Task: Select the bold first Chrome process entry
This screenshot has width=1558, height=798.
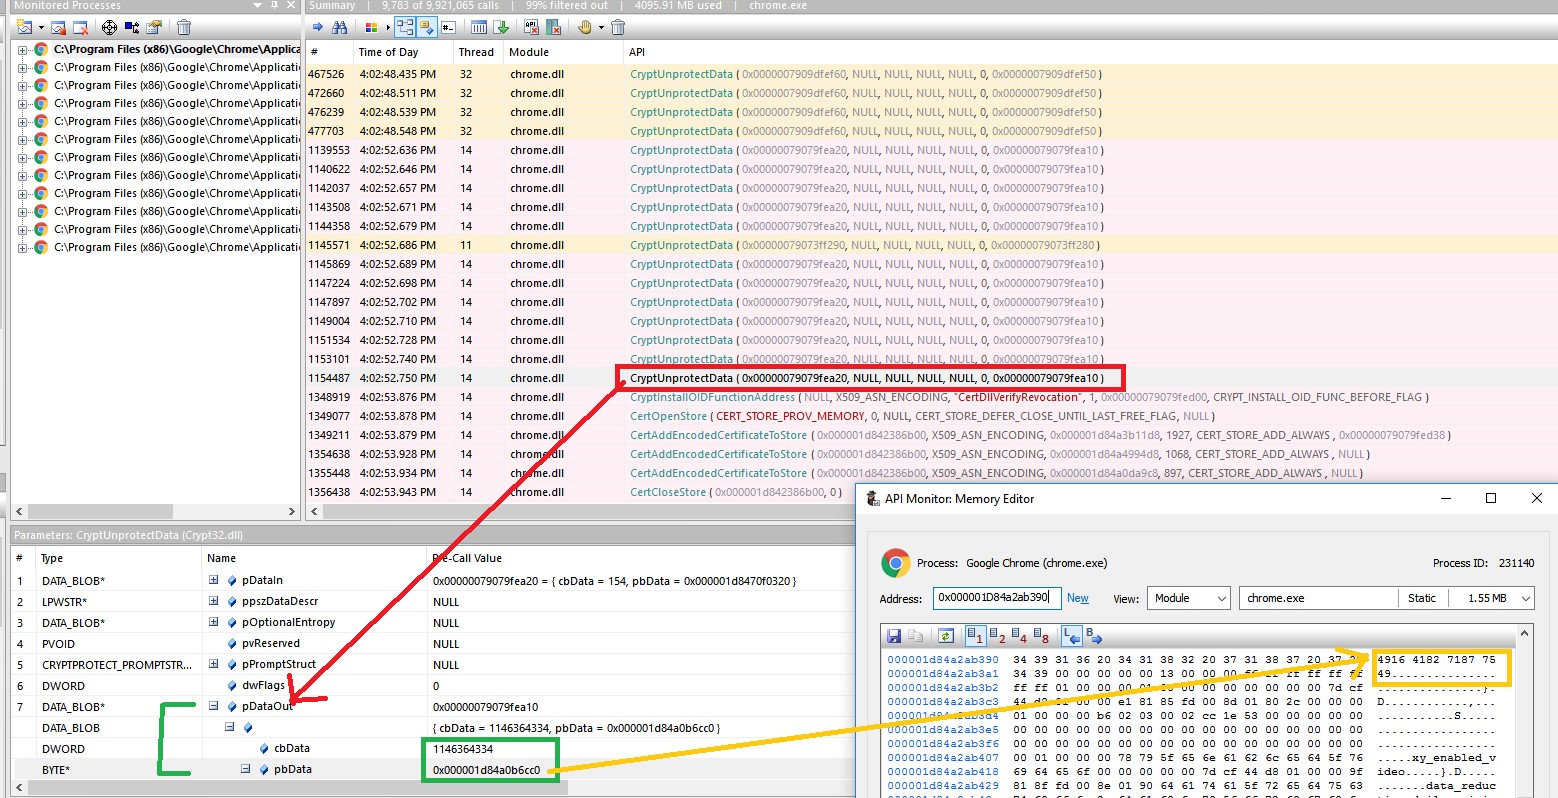Action: click(176, 49)
